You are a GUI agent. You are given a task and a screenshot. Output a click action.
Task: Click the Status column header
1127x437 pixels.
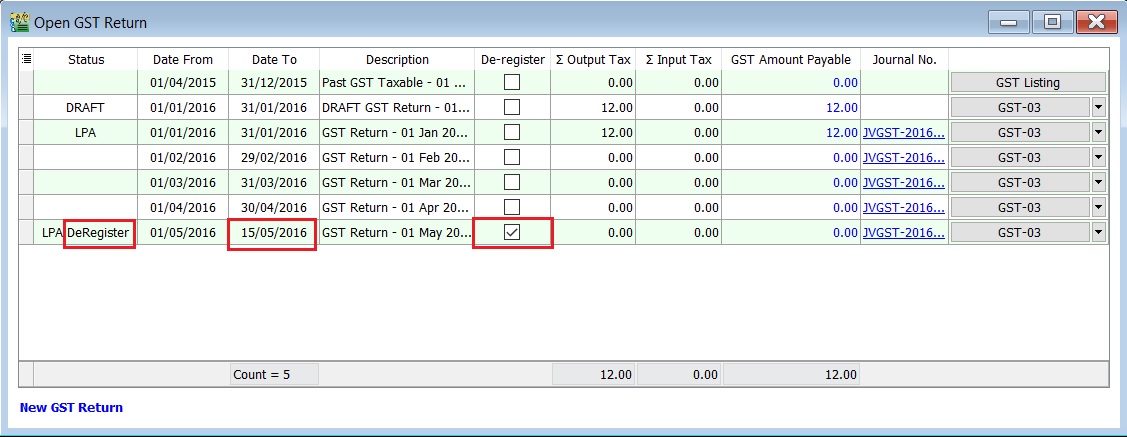click(86, 60)
